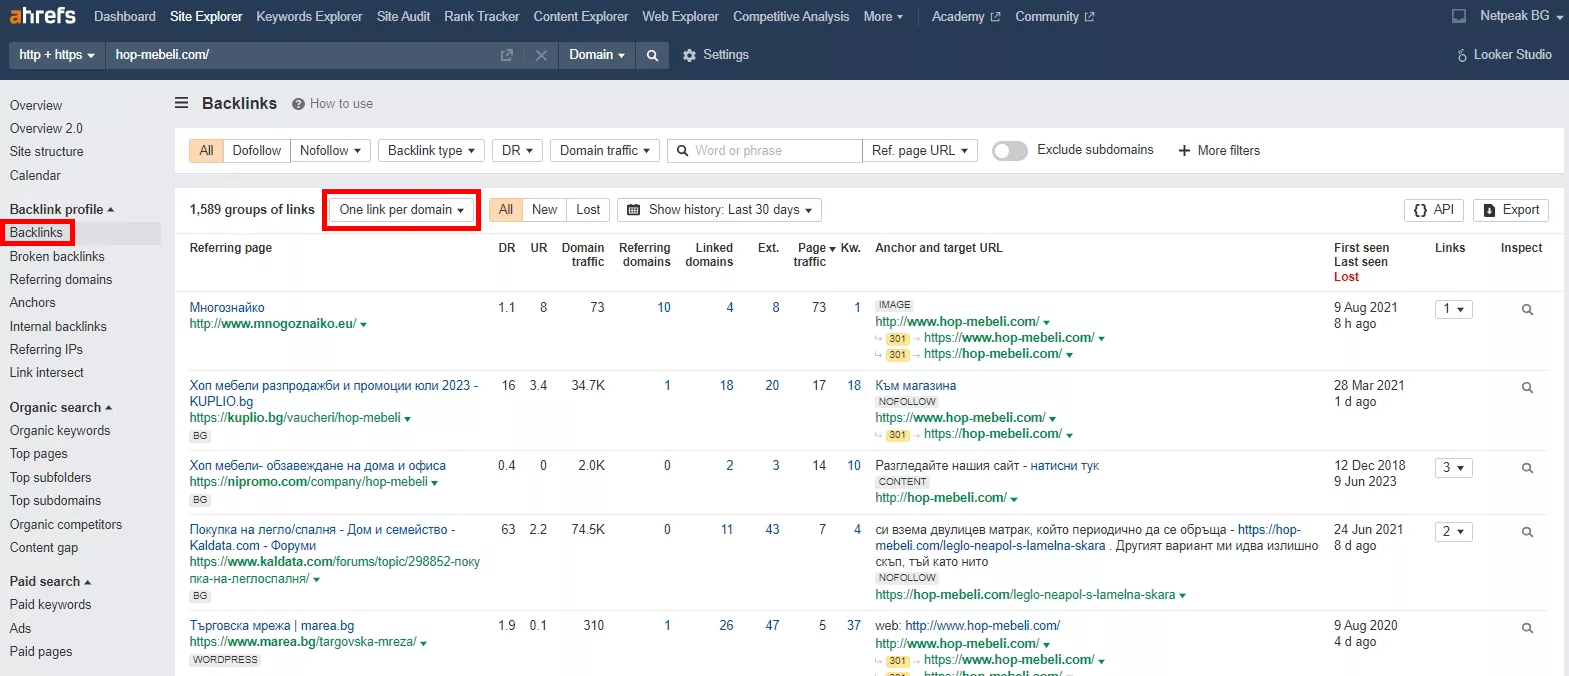Export the backlinks list
This screenshot has width=1569, height=676.
[1511, 210]
